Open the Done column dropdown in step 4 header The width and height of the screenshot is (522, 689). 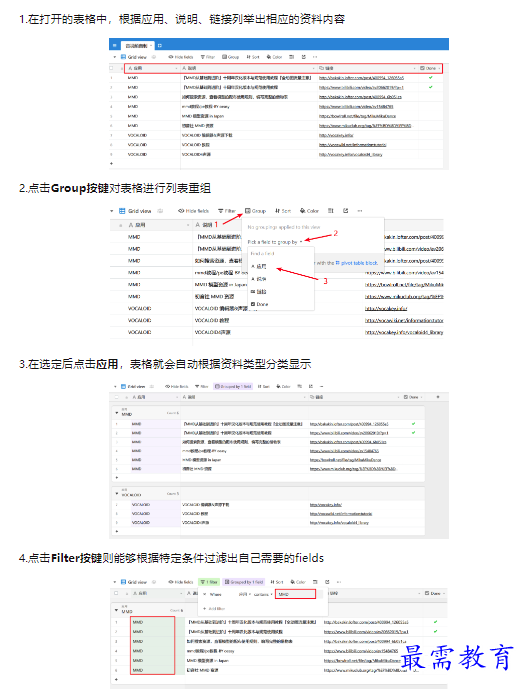point(444,593)
